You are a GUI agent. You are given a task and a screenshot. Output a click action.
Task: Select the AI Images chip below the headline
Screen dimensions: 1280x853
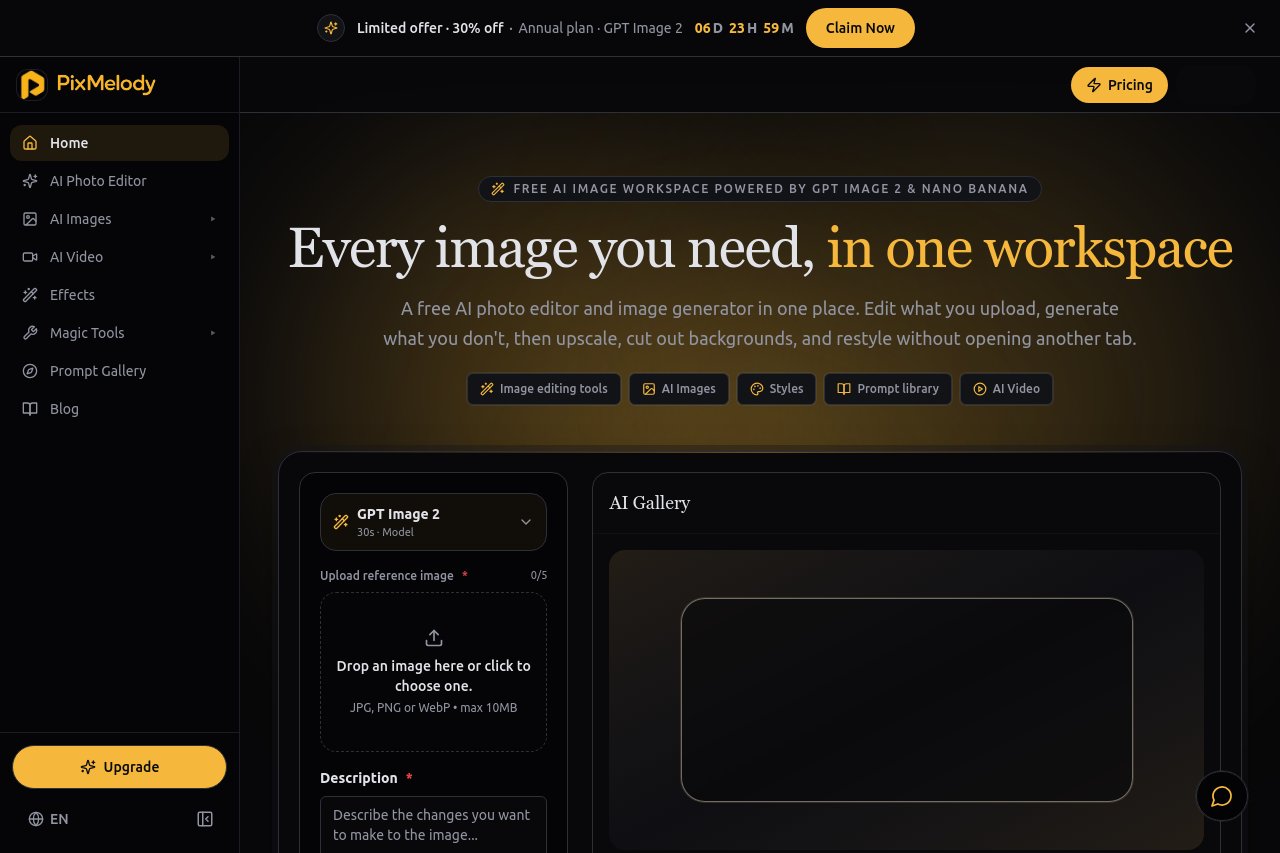[679, 389]
